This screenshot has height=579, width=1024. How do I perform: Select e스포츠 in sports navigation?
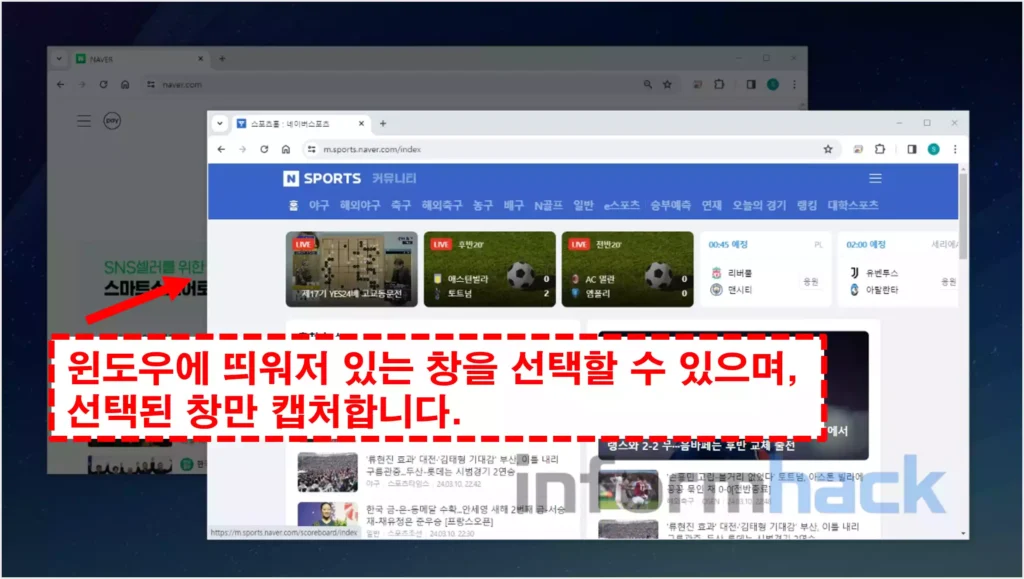click(x=622, y=206)
